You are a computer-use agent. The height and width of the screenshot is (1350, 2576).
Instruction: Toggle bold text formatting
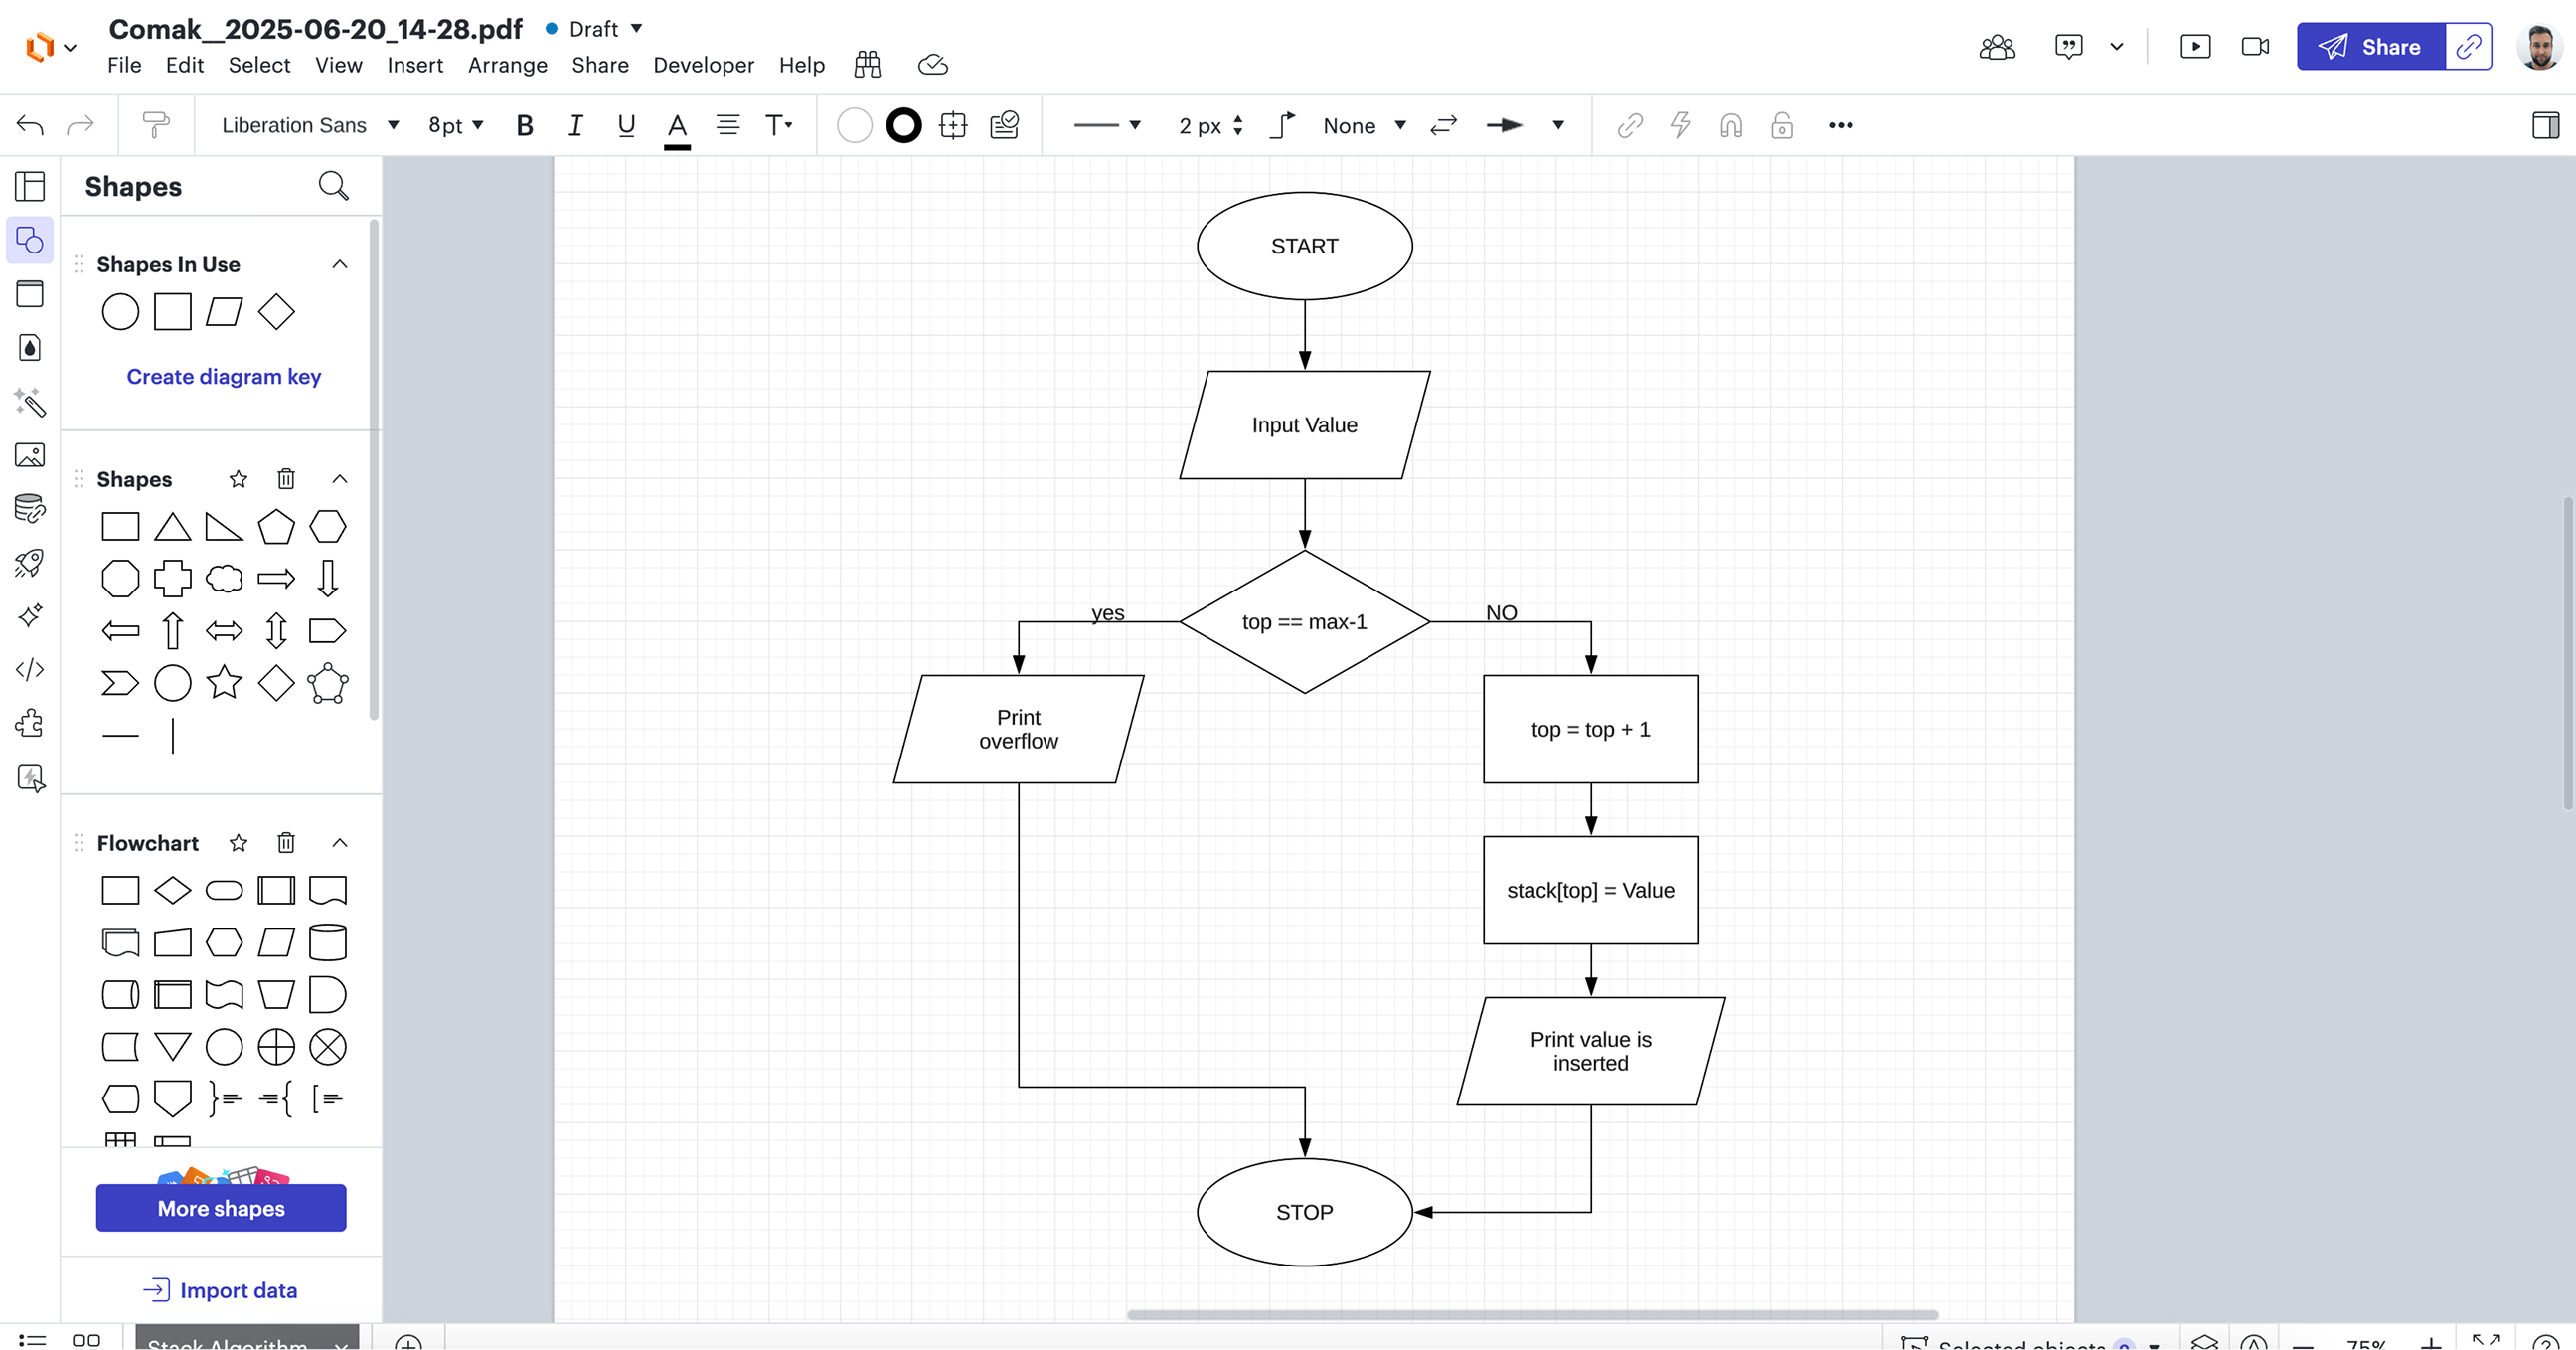[x=524, y=125]
